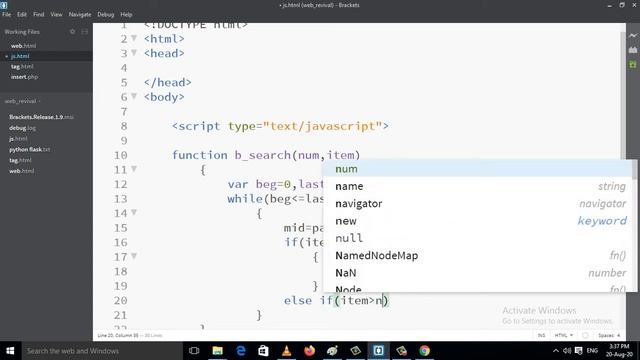This screenshot has height=360, width=640.
Task: Open Task View on the taskbar
Action: click(x=194, y=351)
